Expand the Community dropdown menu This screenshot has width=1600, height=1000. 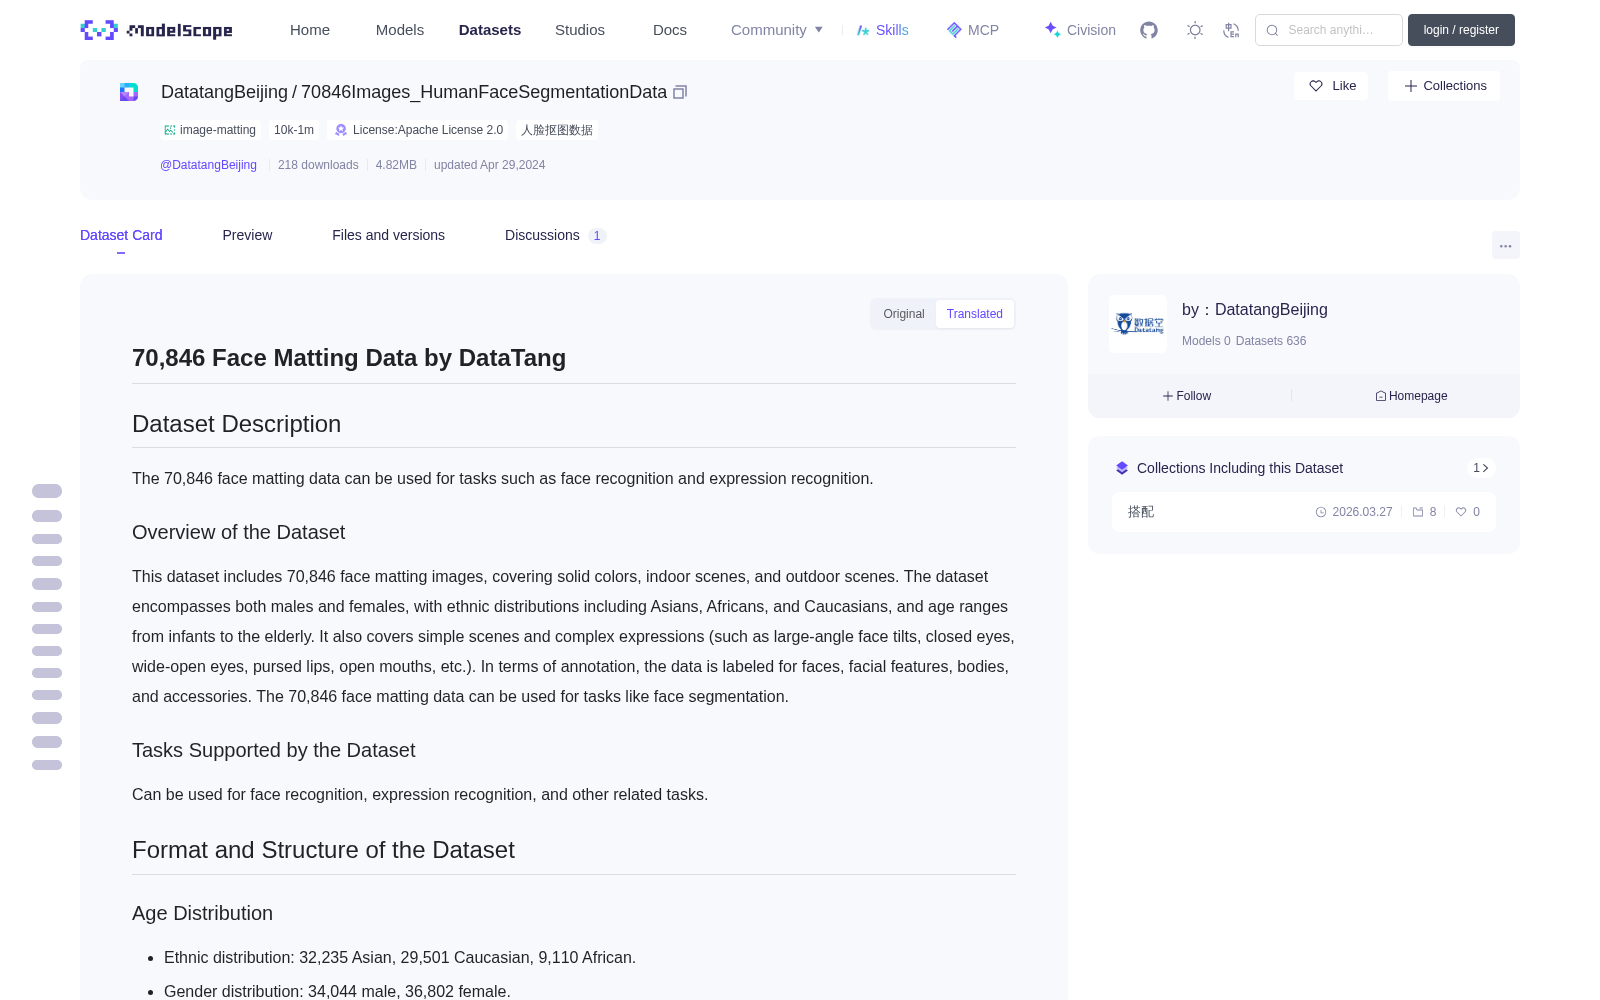(x=777, y=30)
